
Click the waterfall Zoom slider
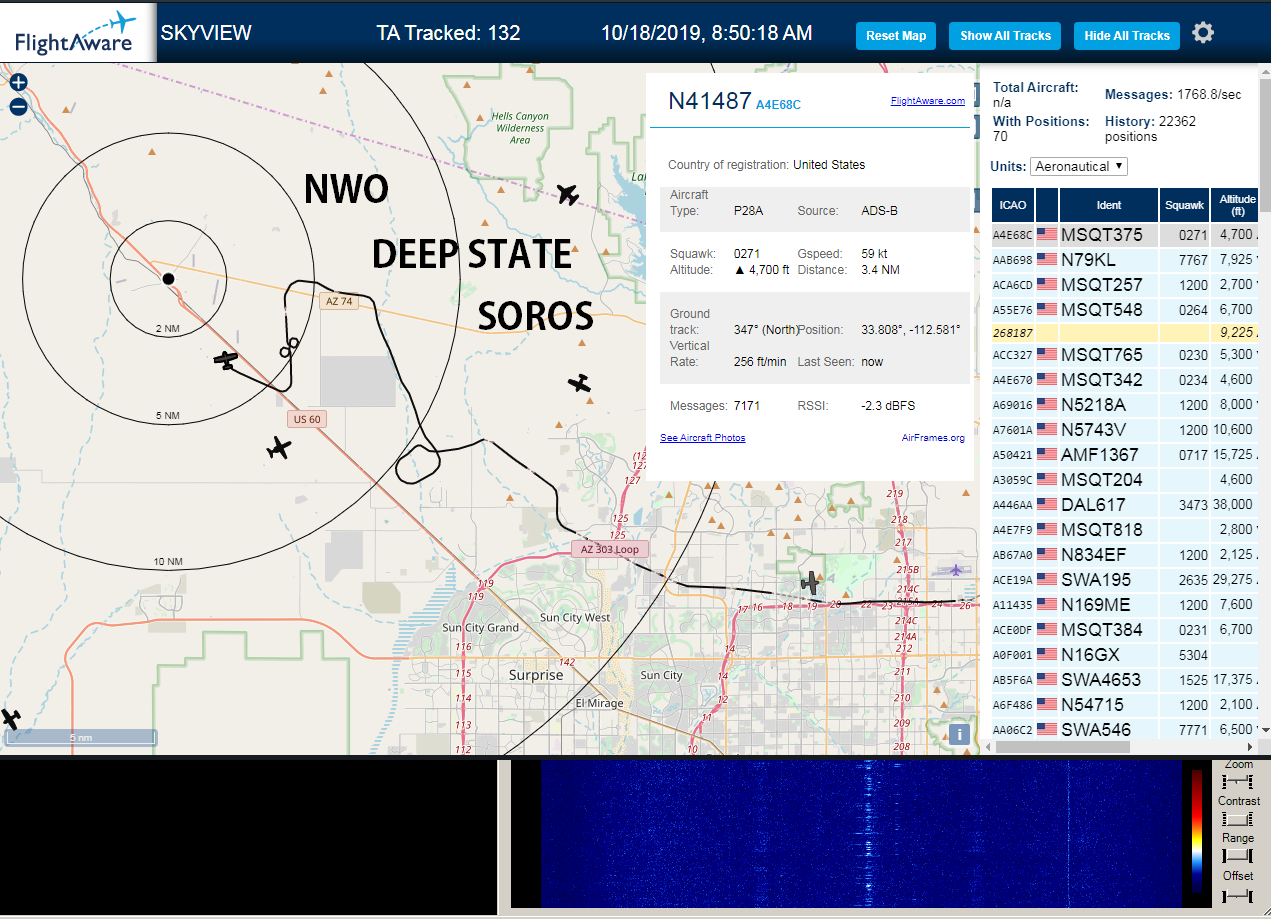(x=1237, y=780)
